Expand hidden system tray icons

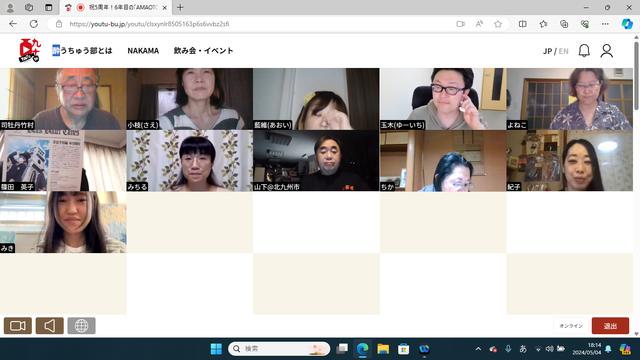coord(478,349)
